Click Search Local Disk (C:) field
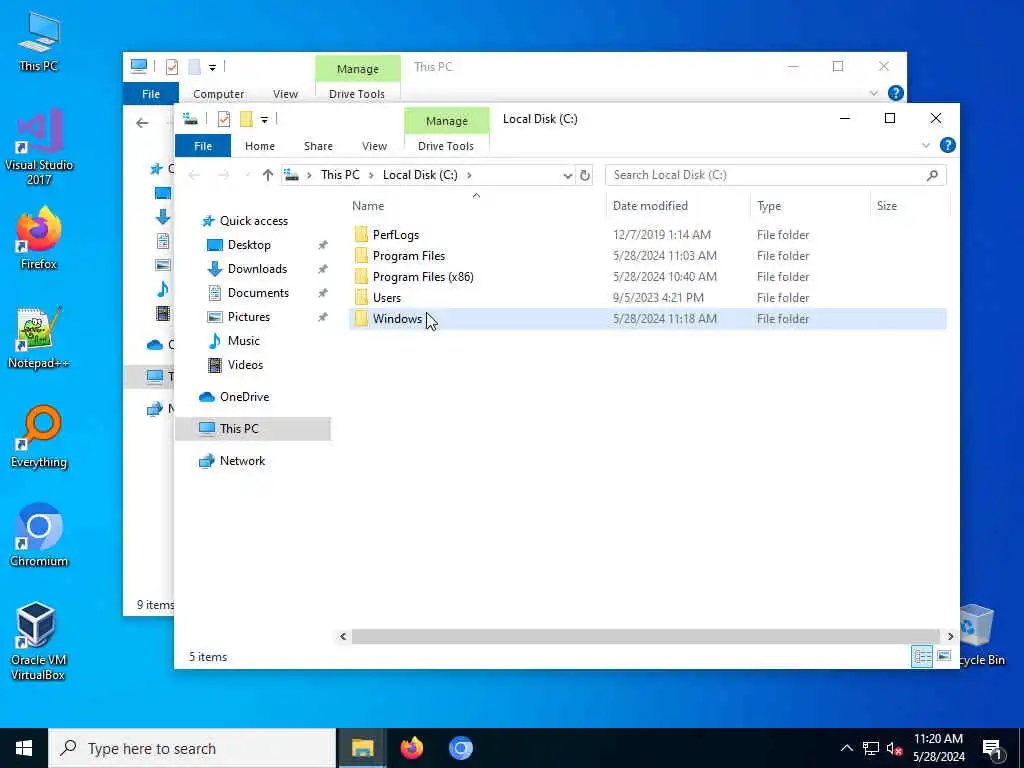The image size is (1024, 768). [775, 175]
